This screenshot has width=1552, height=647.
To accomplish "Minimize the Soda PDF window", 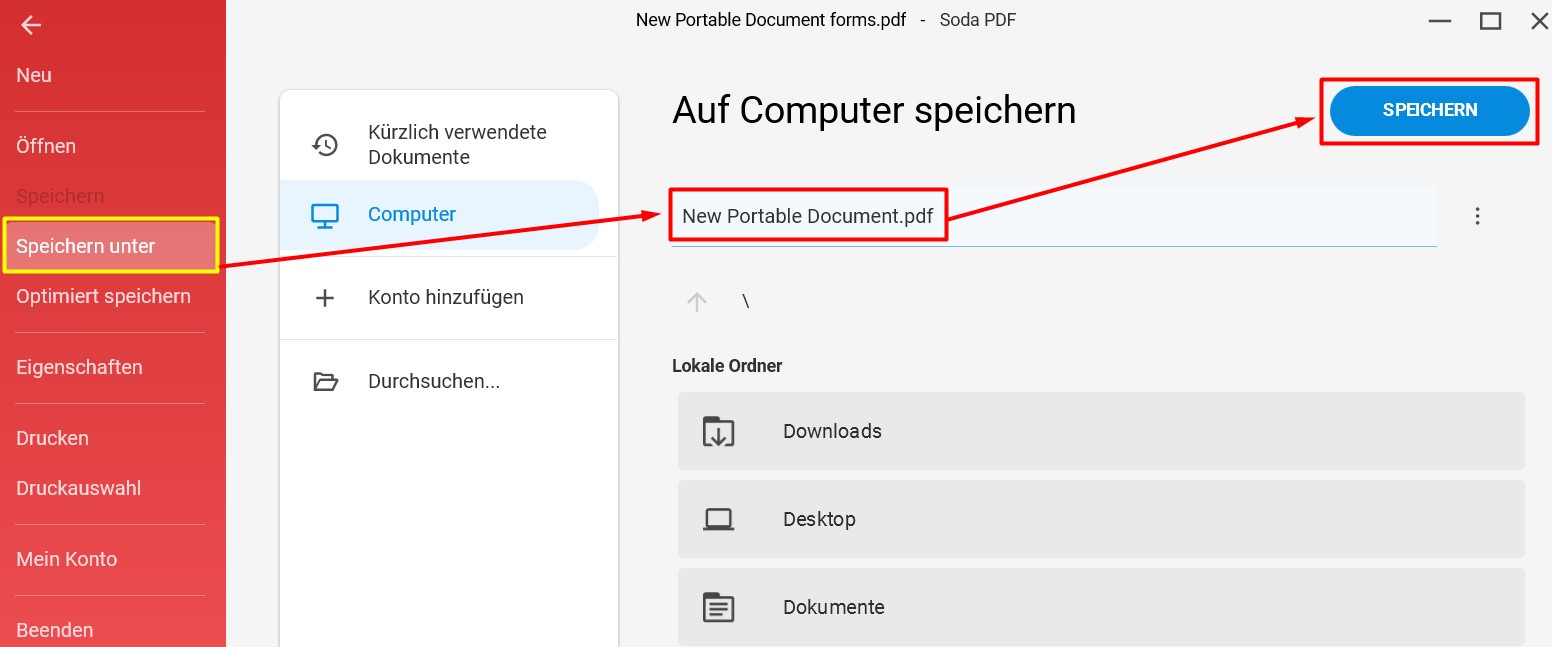I will pos(1441,20).
